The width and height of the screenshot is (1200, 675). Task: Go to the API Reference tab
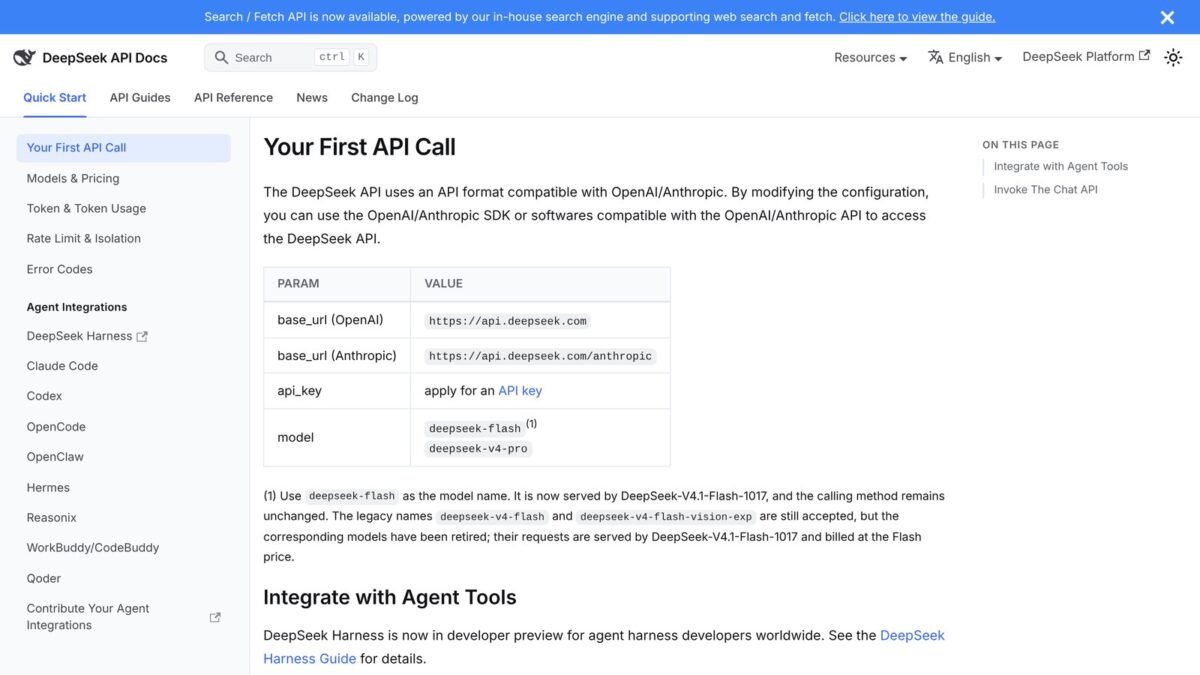233,98
